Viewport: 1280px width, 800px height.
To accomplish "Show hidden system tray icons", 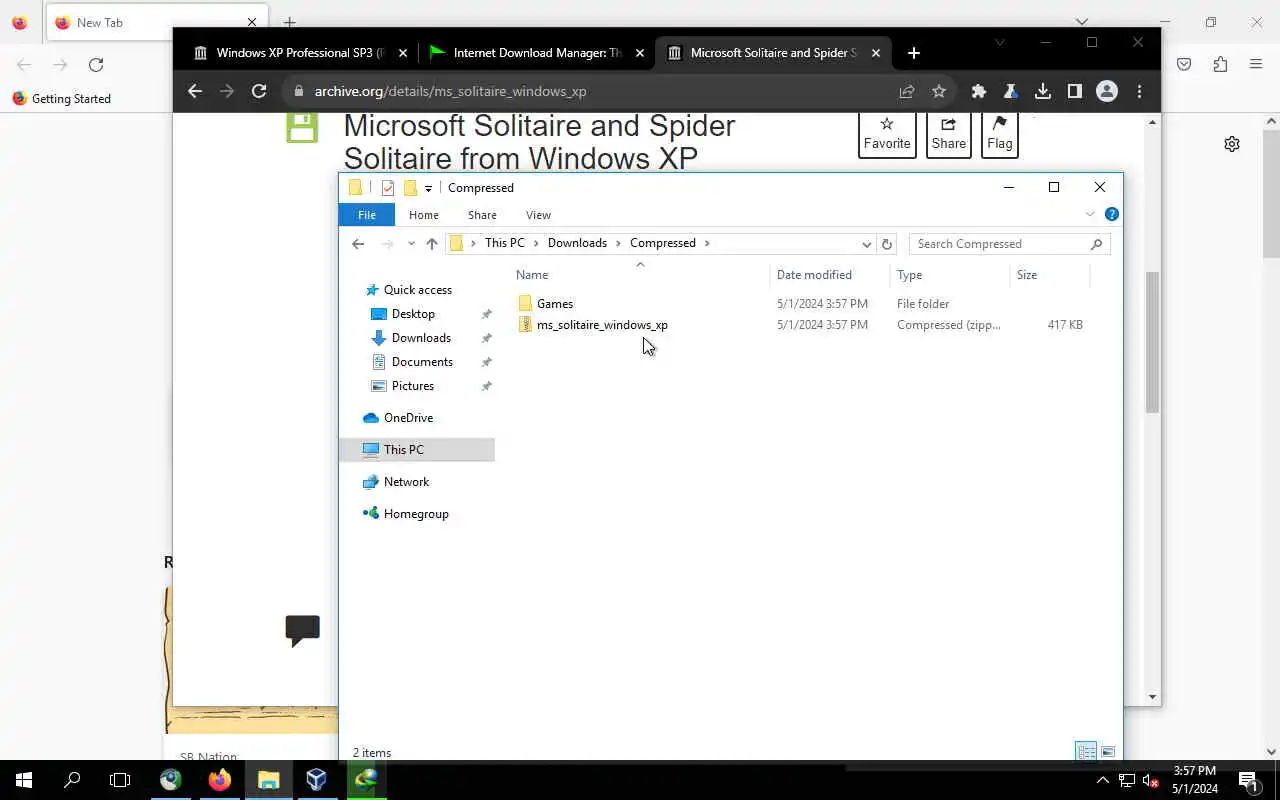I will click(1102, 780).
